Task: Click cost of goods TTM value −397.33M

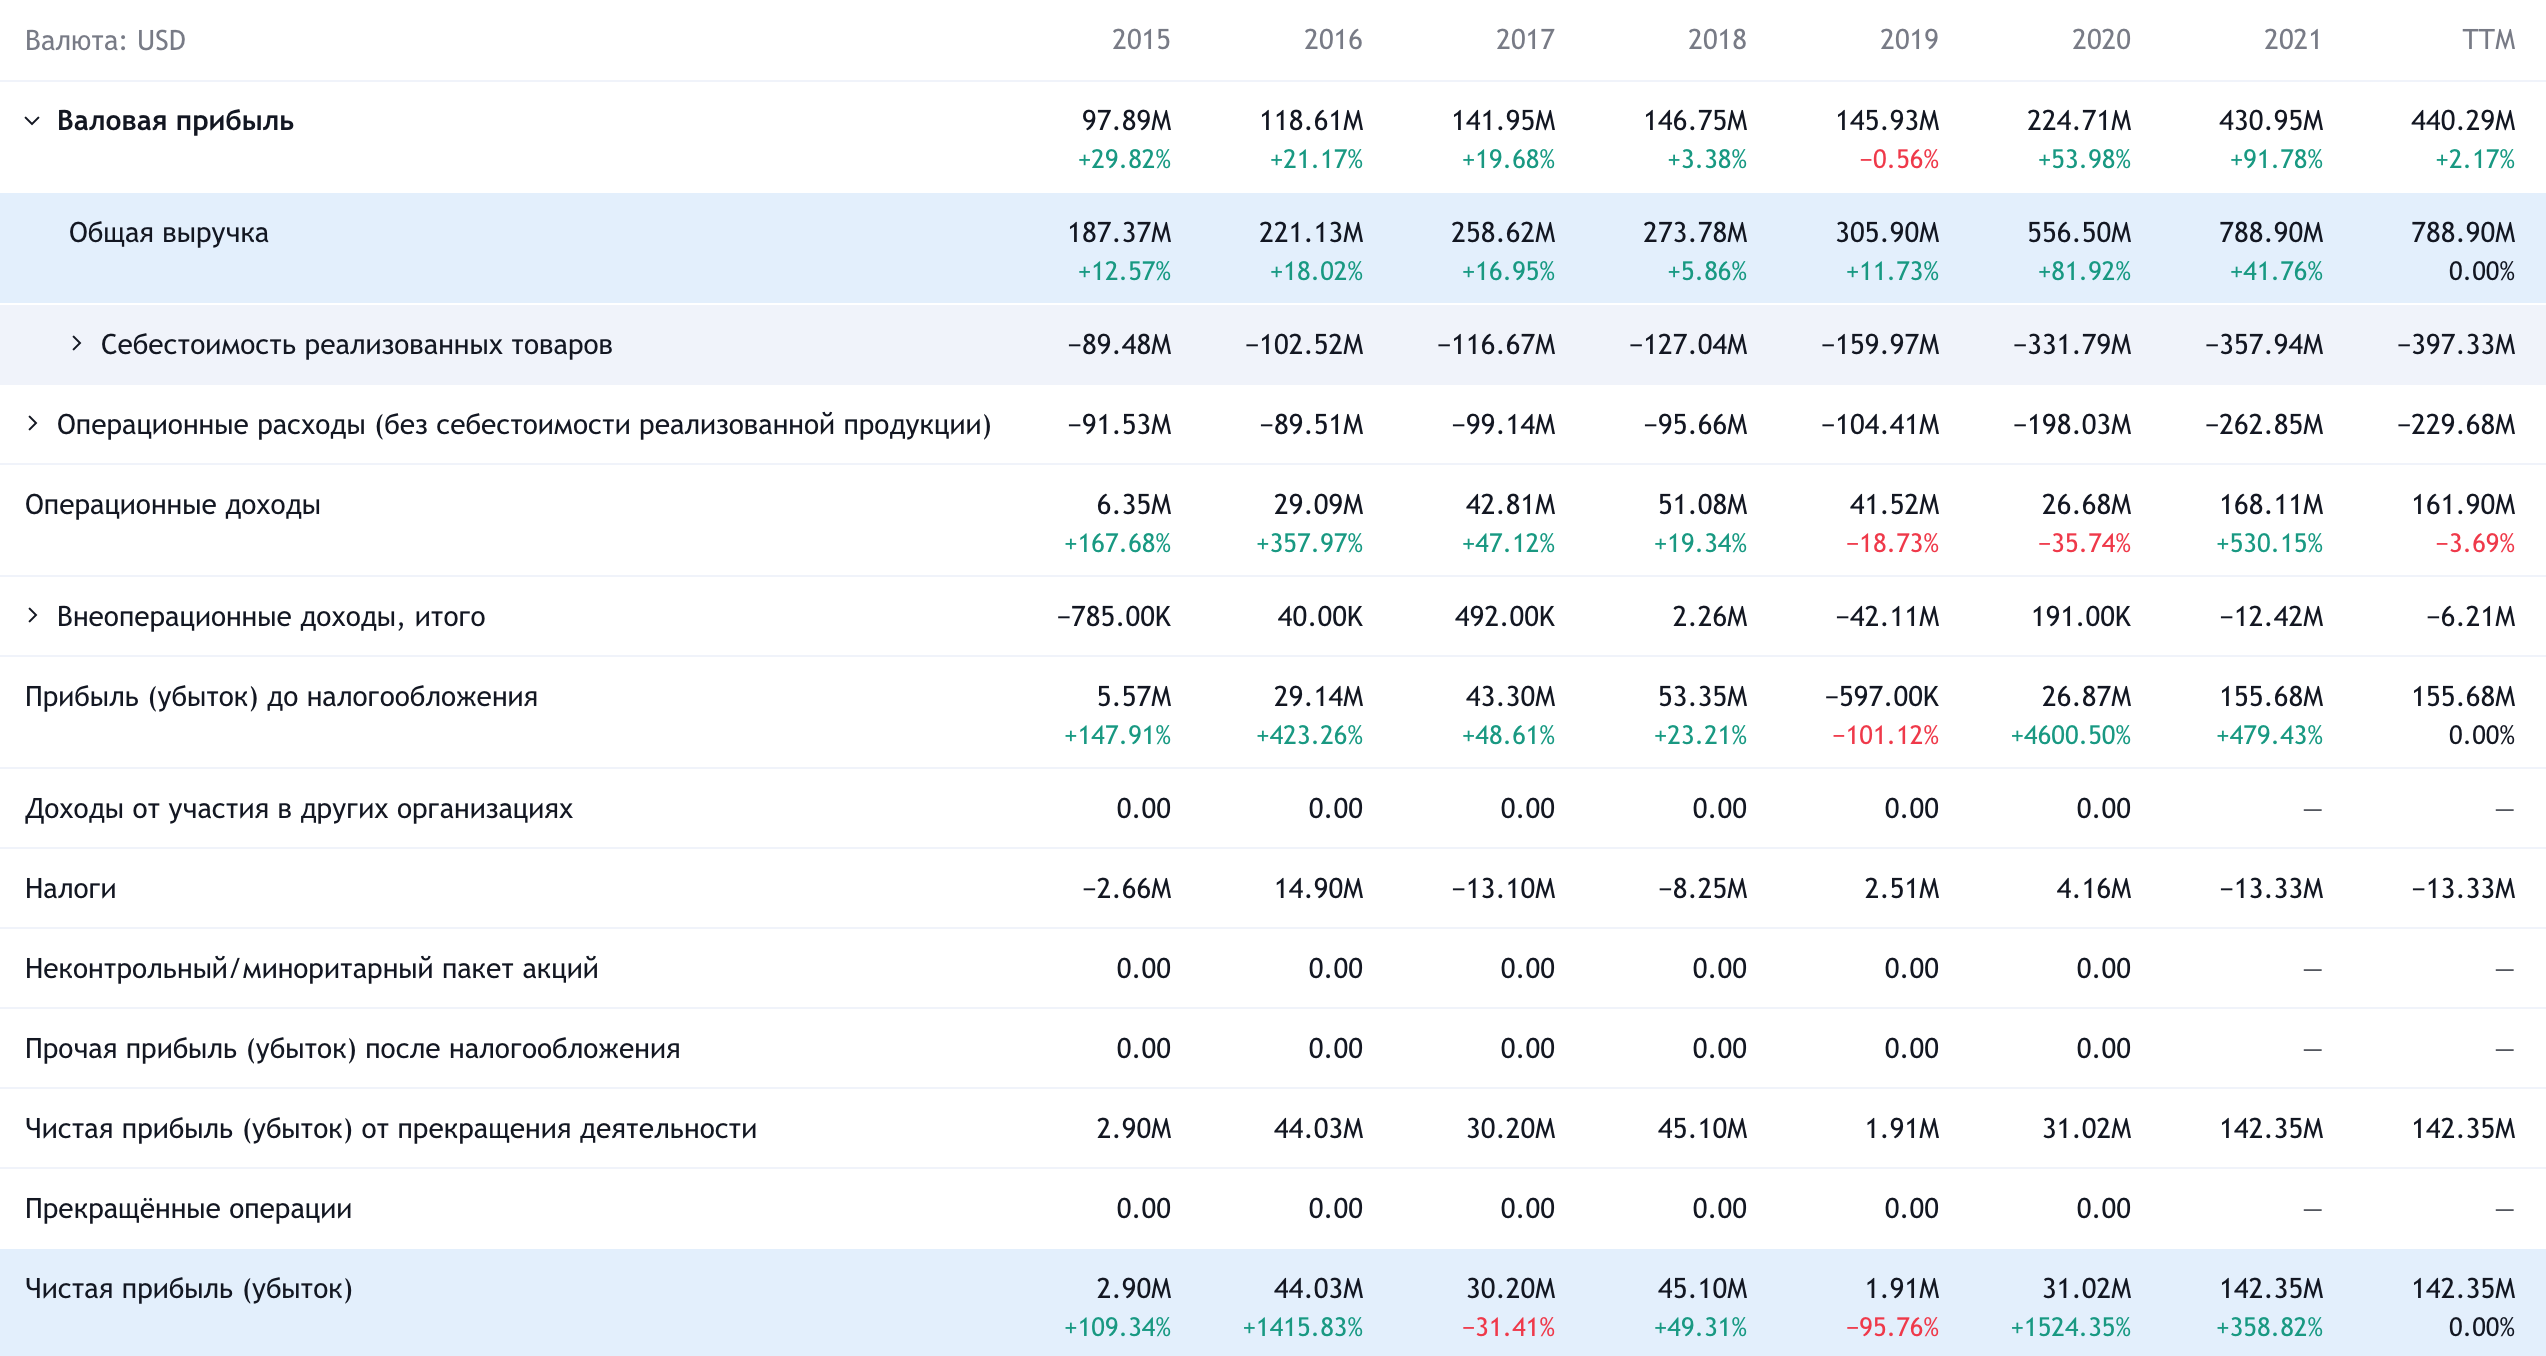Action: click(2456, 345)
